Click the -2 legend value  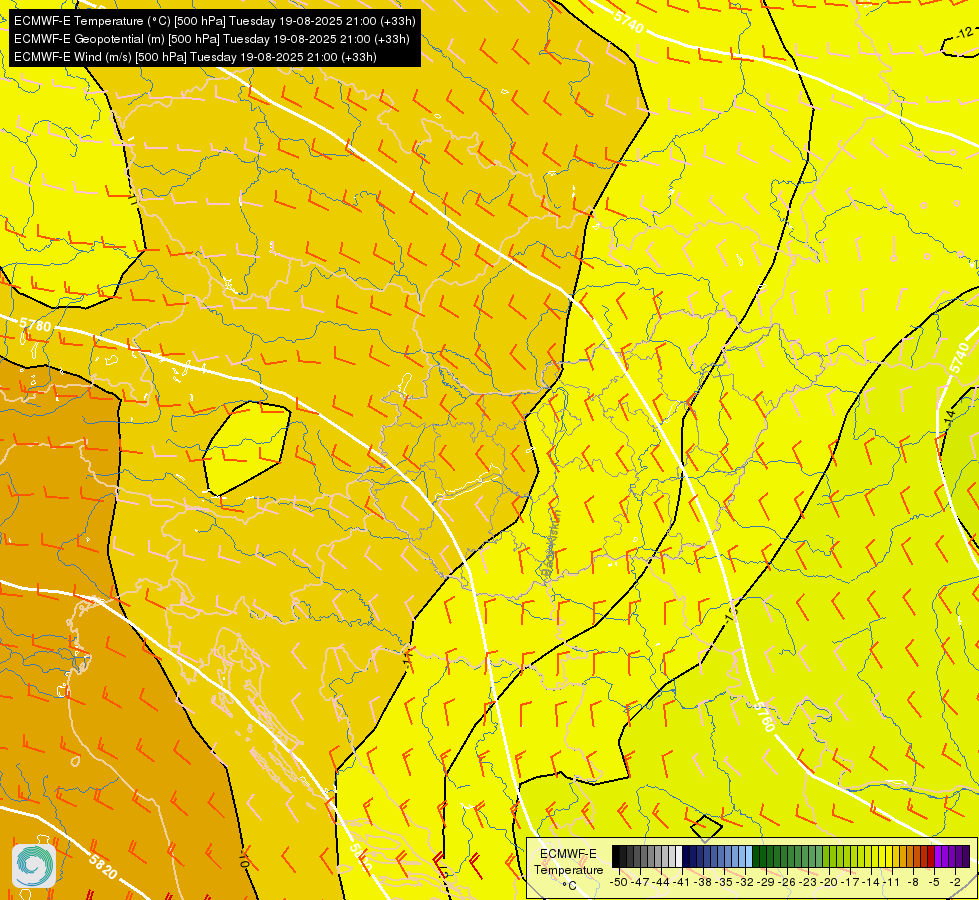pos(955,883)
